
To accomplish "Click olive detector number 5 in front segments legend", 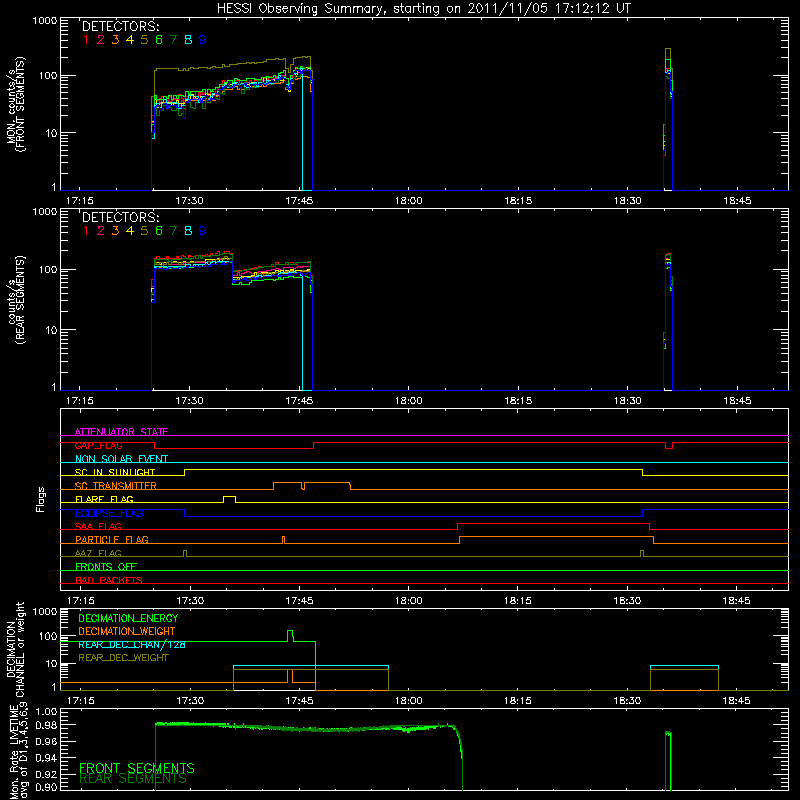I will pos(144,40).
